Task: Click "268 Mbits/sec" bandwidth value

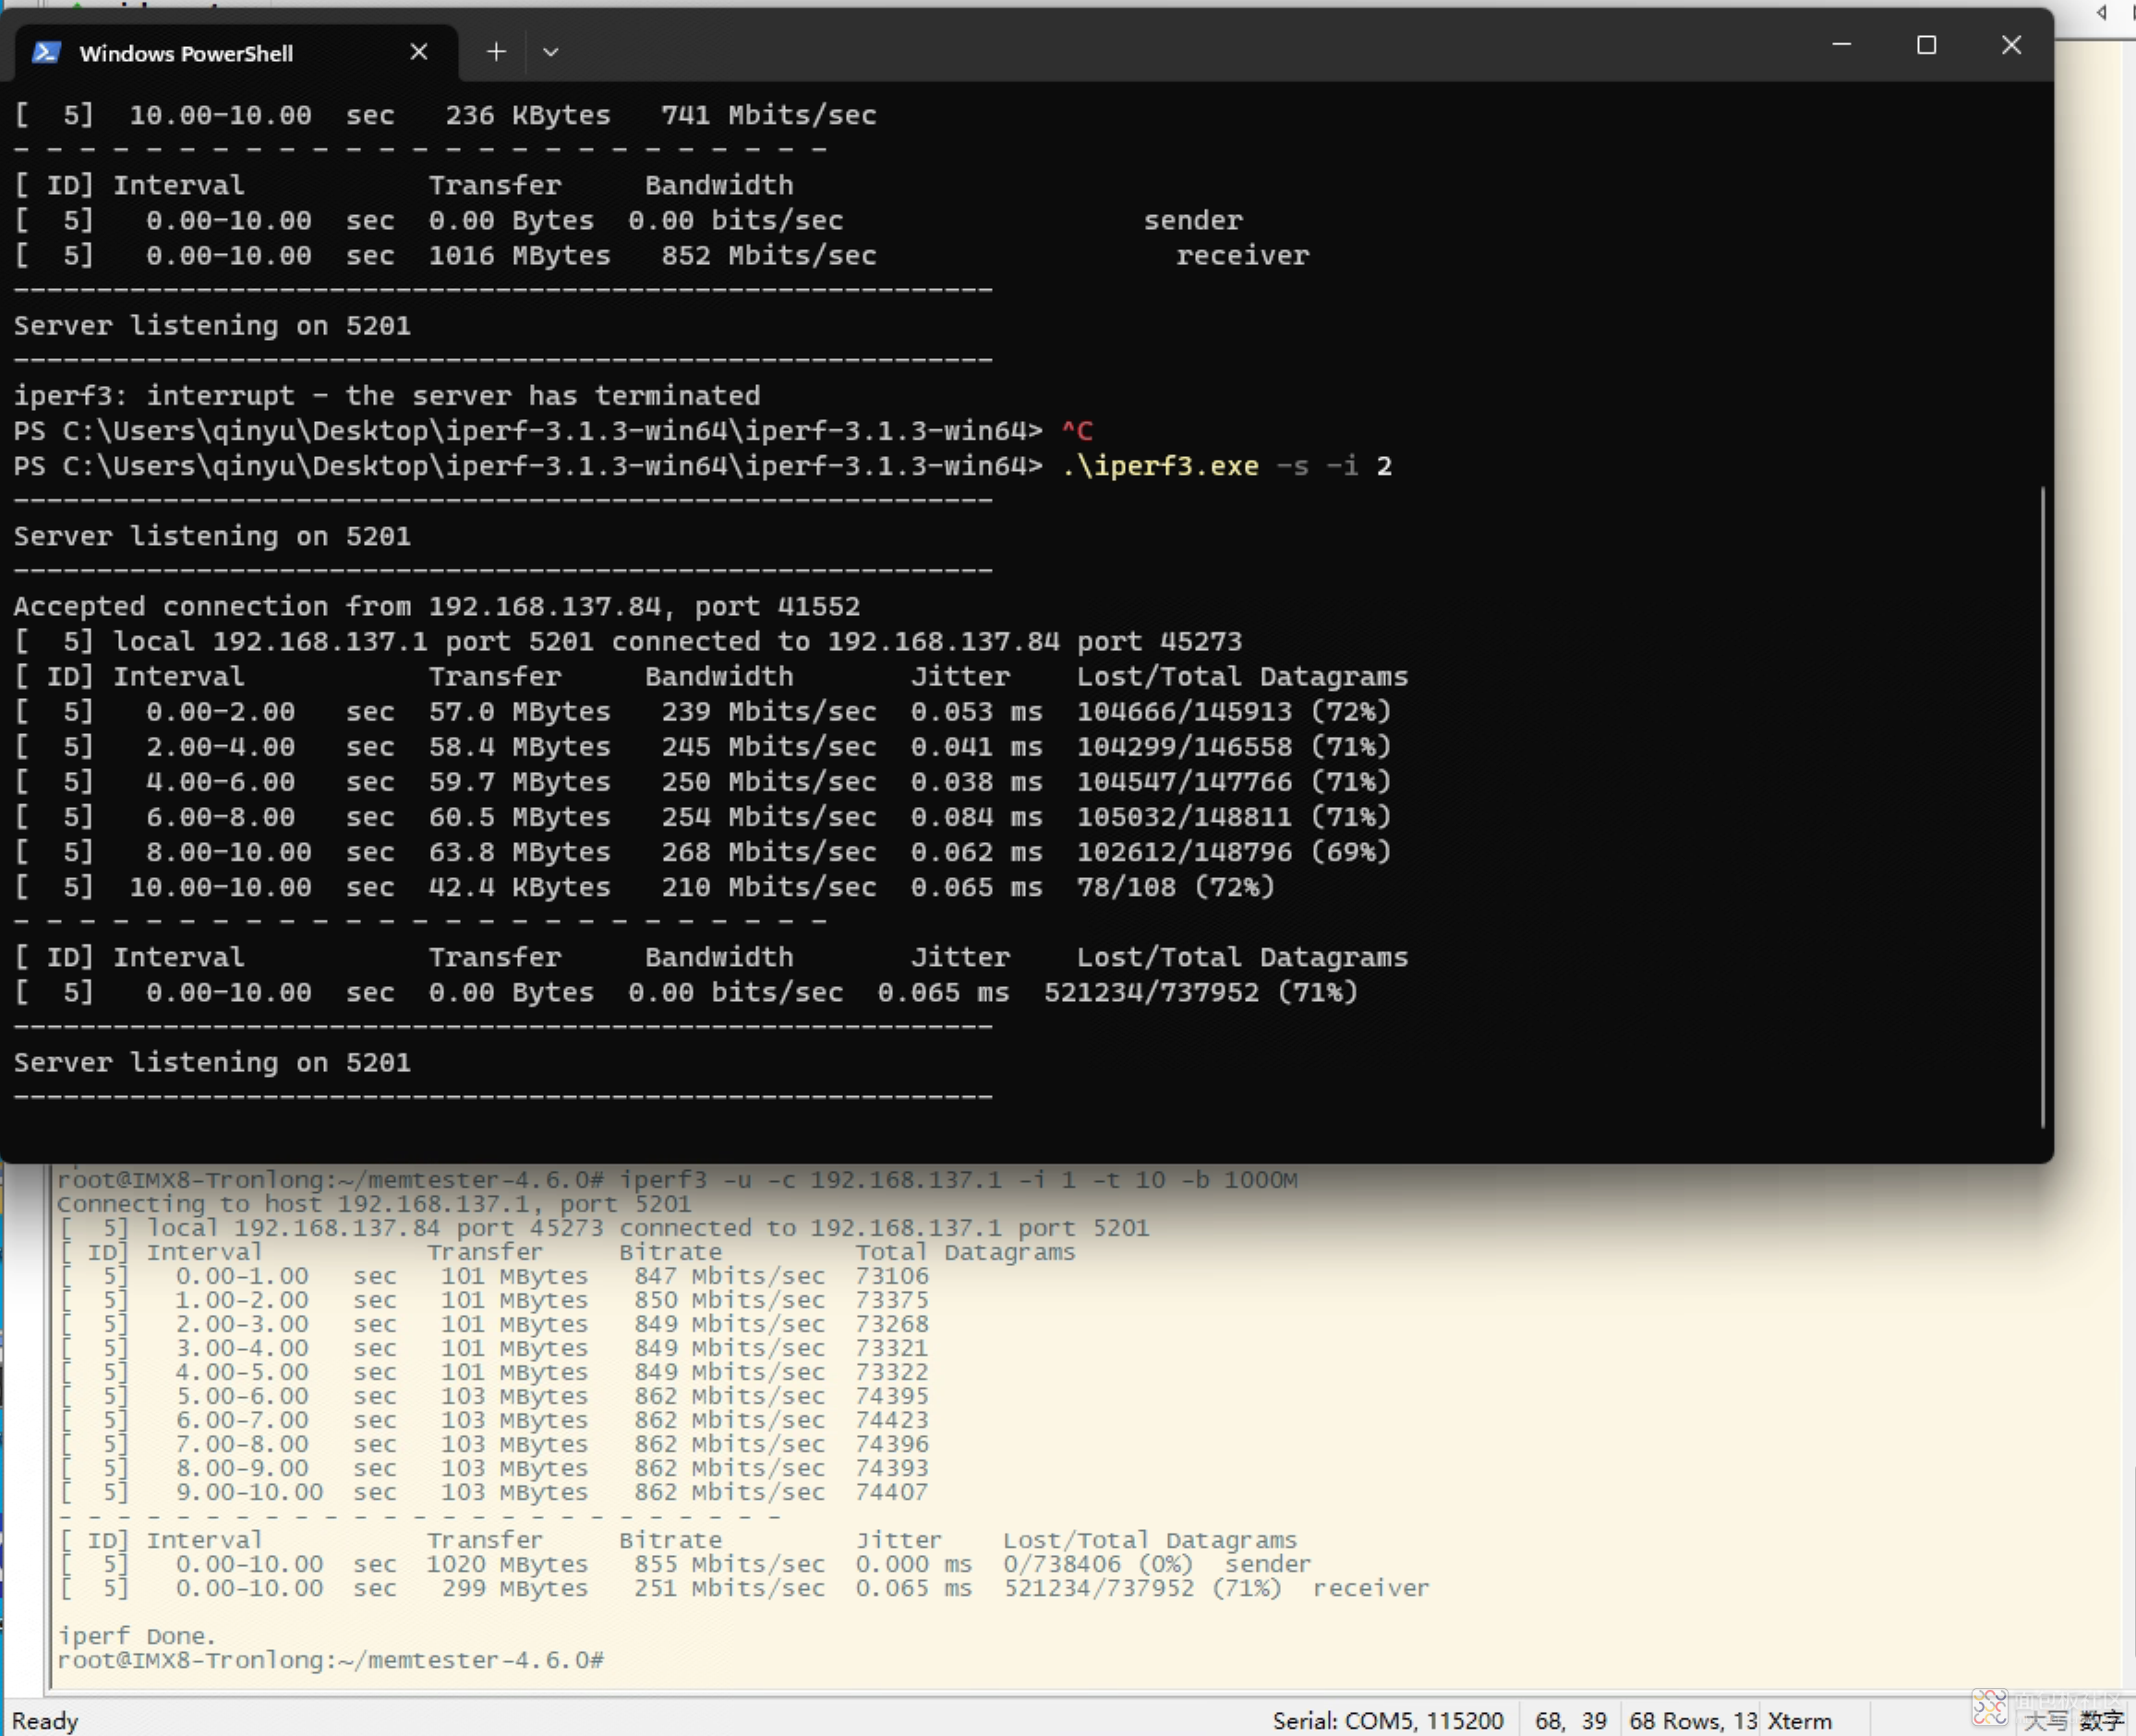Action: (x=768, y=852)
